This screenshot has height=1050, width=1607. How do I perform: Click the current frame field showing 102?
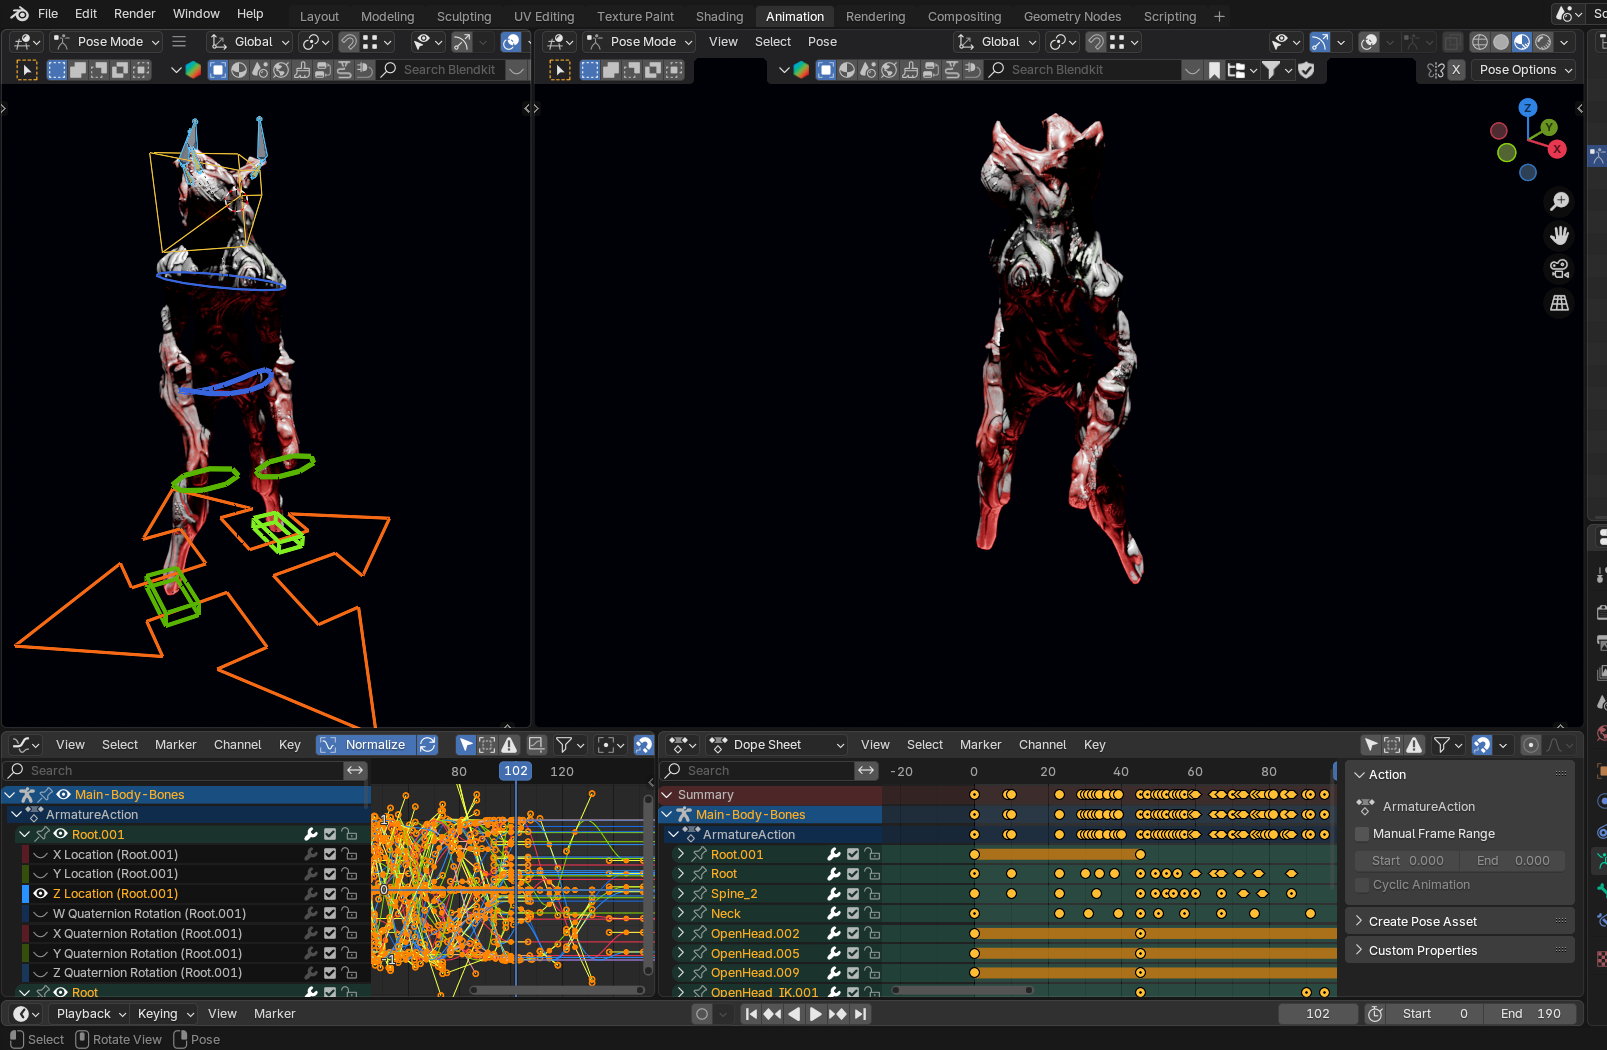coord(1318,1014)
